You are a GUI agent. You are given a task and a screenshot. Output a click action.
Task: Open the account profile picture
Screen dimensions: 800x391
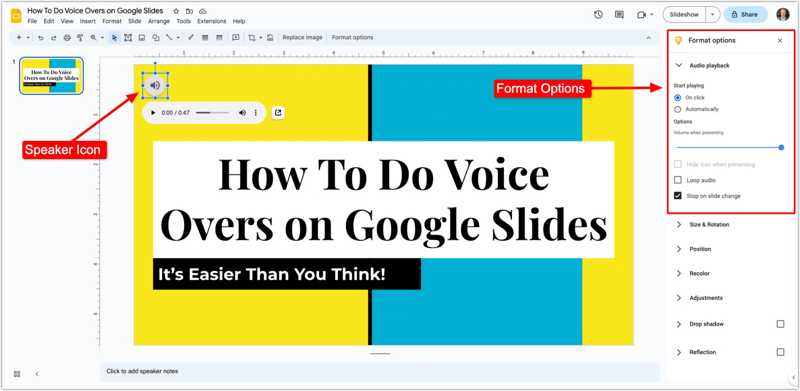pyautogui.click(x=783, y=15)
